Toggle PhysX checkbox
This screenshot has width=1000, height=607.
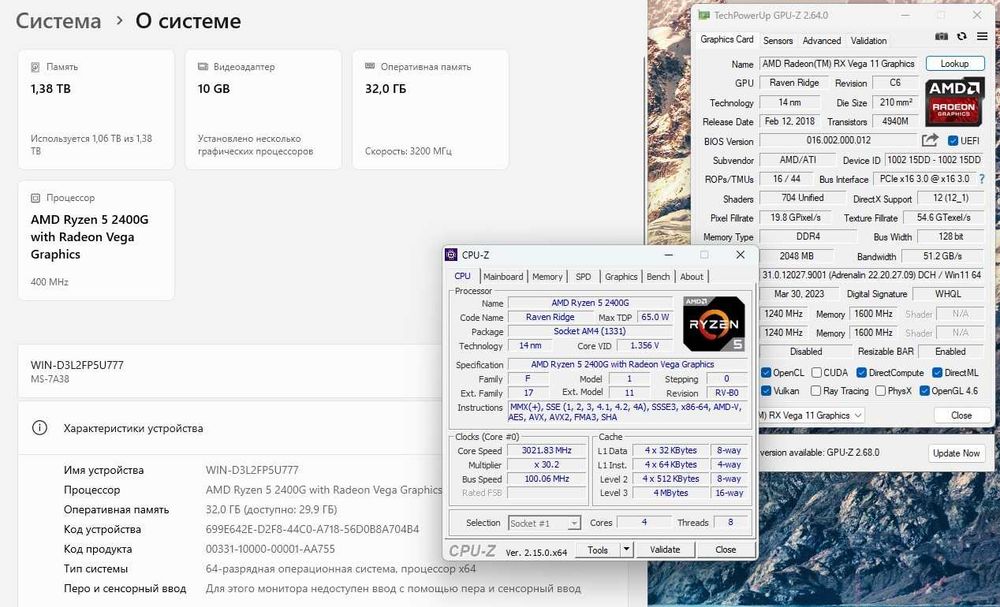pos(881,391)
